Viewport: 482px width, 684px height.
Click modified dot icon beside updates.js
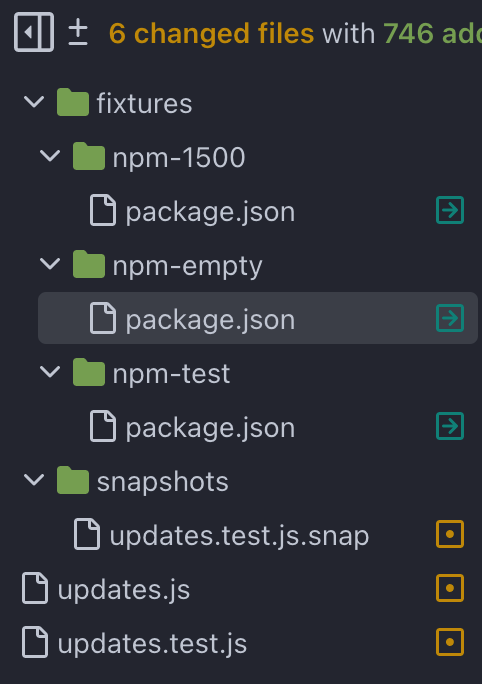pyautogui.click(x=450, y=588)
